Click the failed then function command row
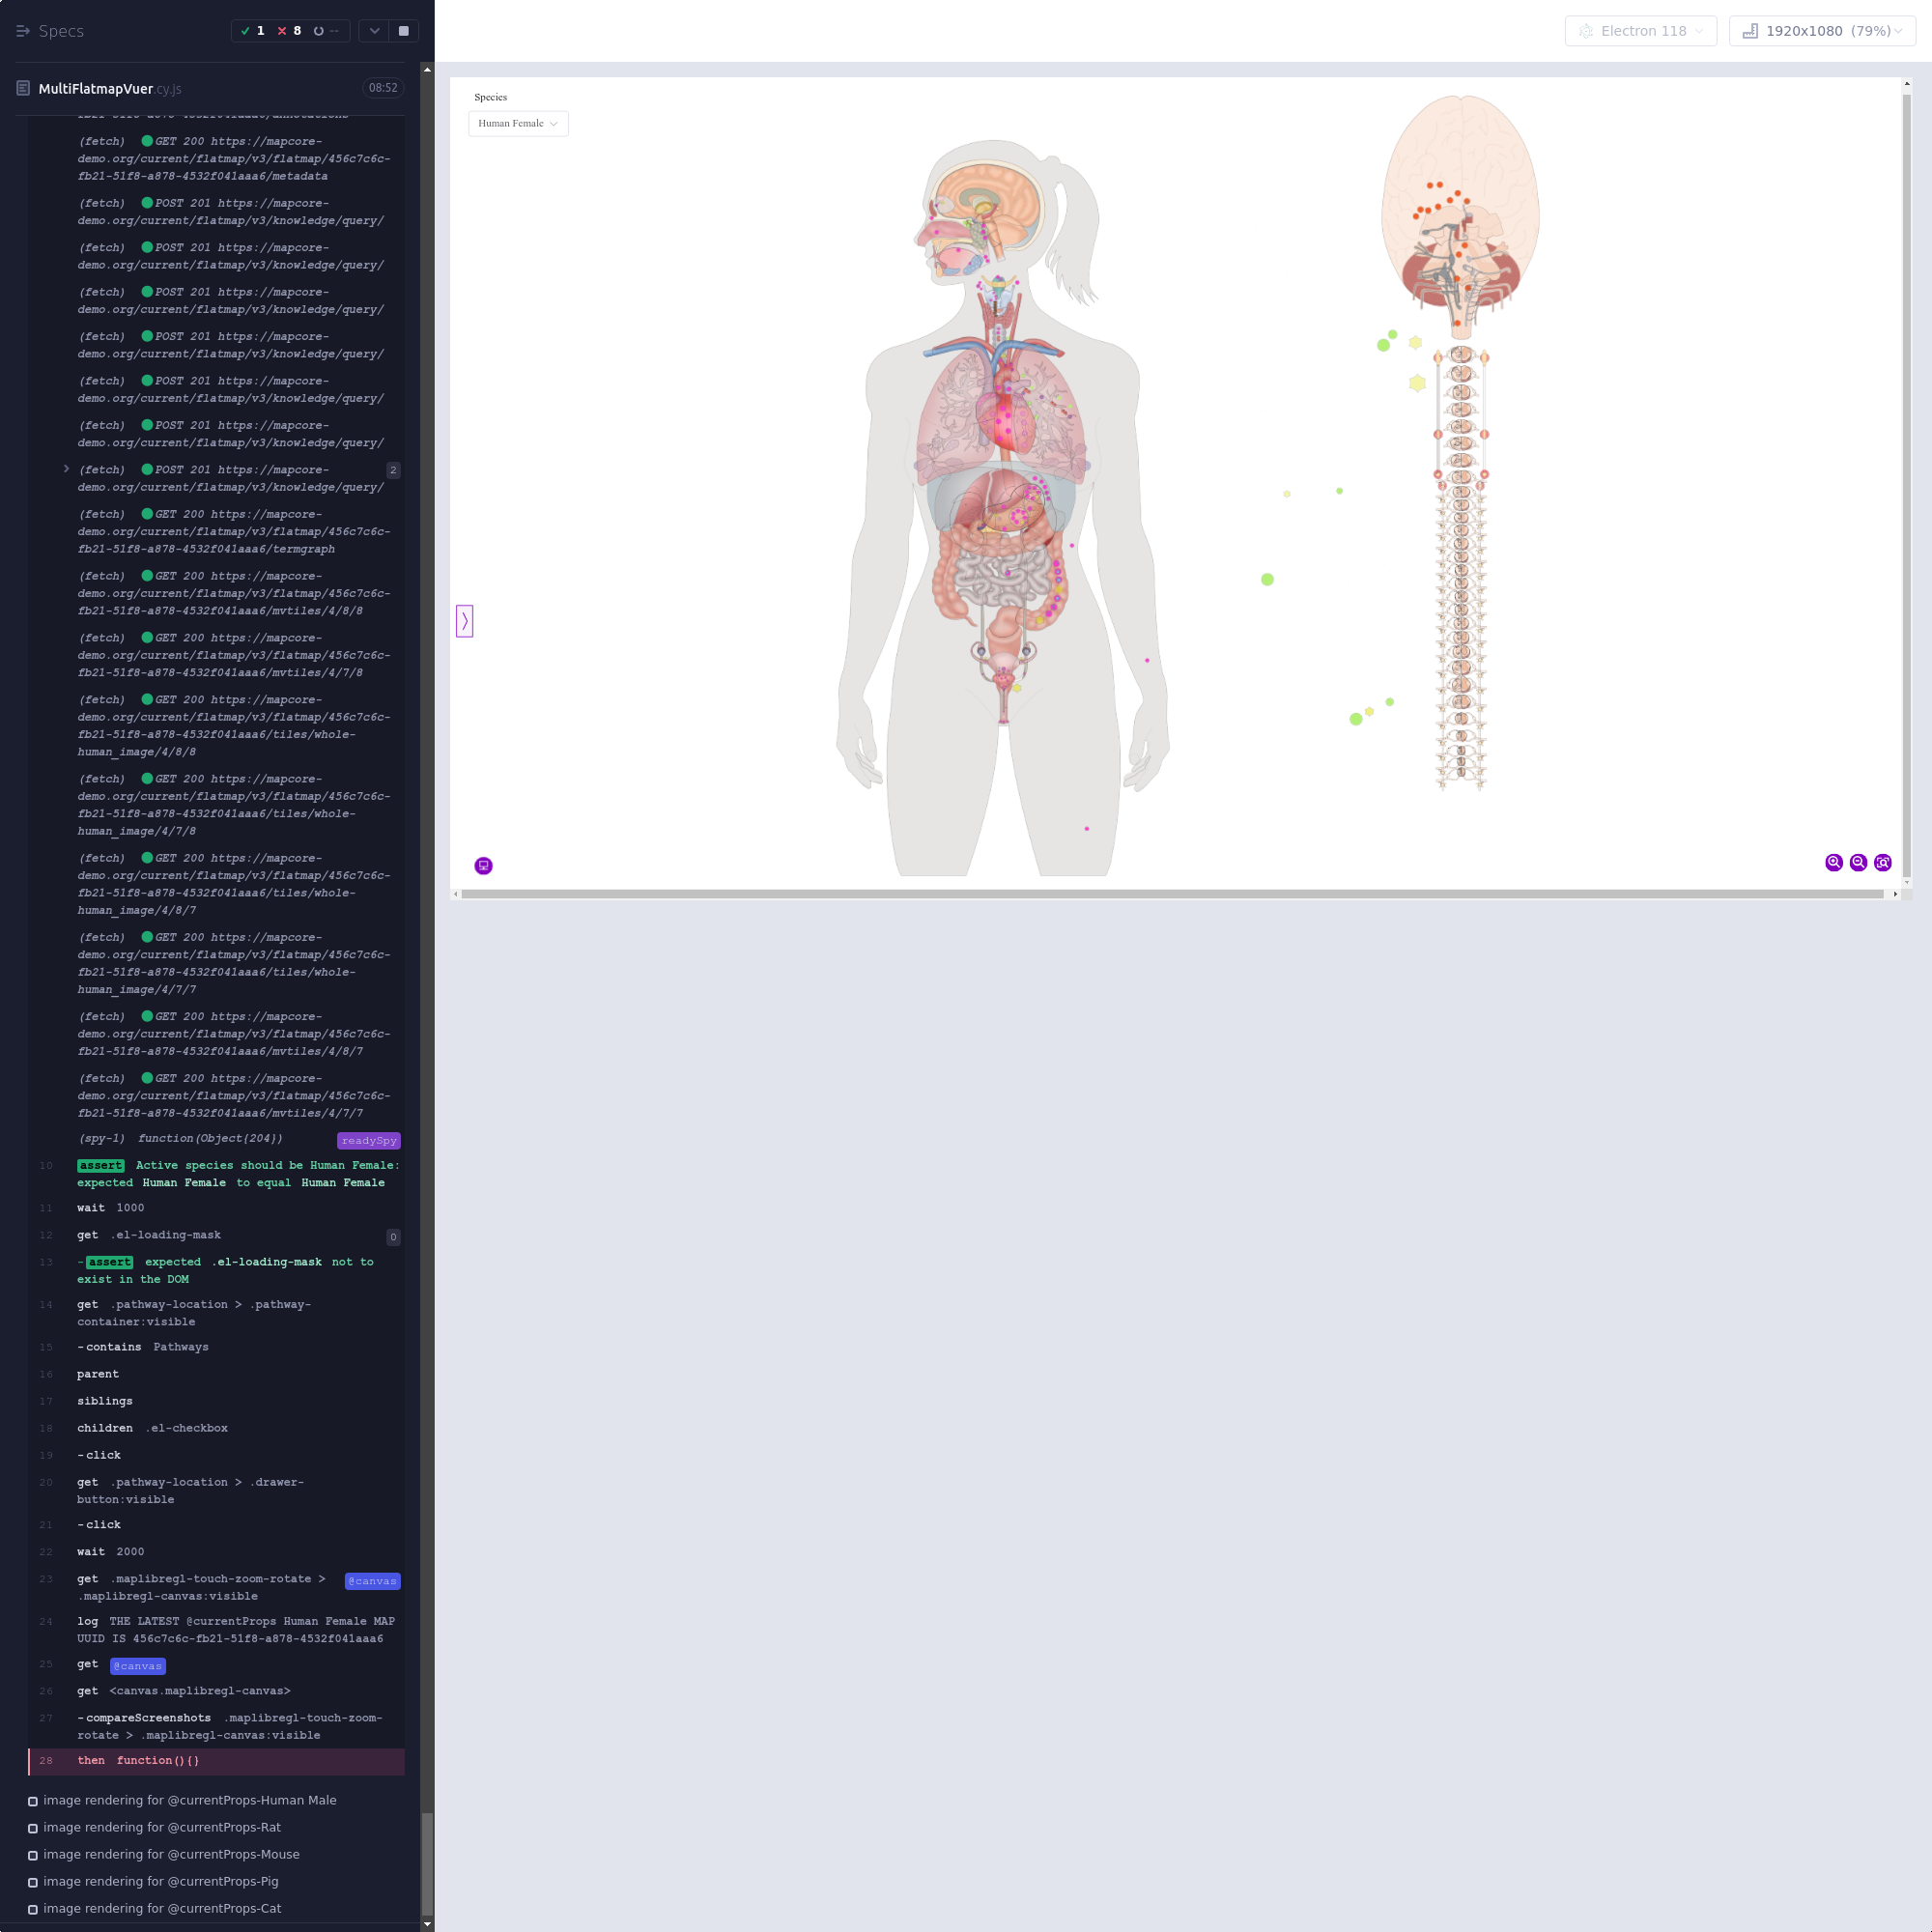This screenshot has height=1932, width=1932. (x=216, y=1761)
